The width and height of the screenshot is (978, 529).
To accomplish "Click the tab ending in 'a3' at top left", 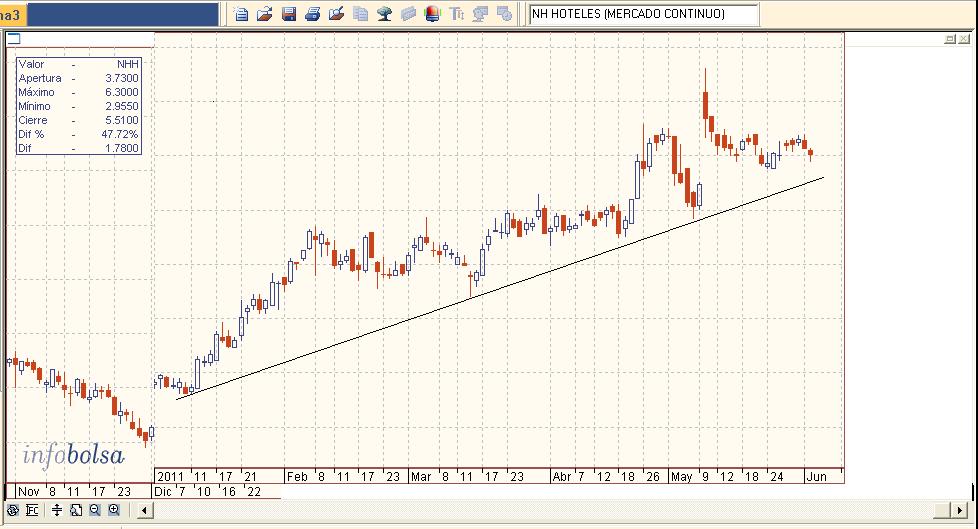I will tap(12, 15).
